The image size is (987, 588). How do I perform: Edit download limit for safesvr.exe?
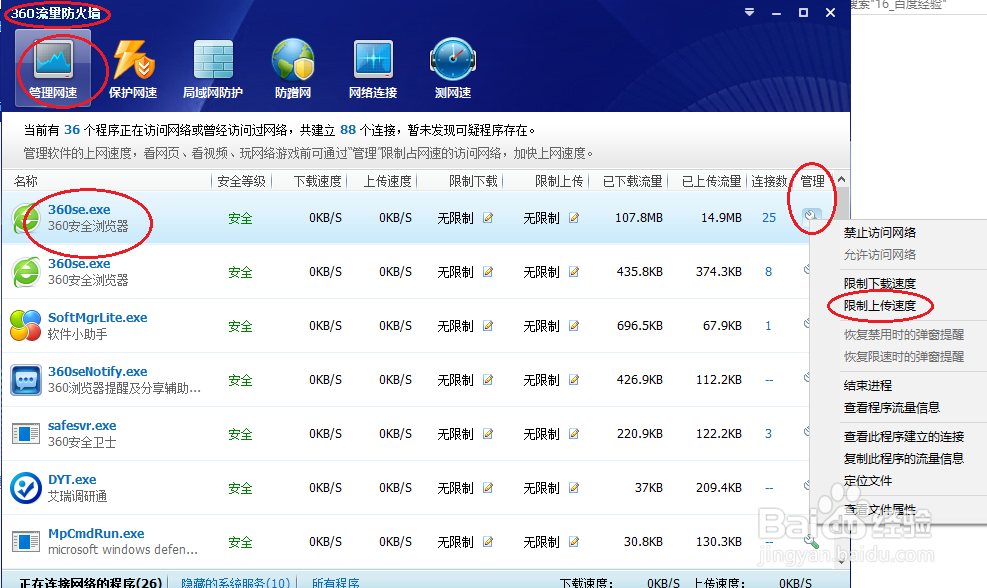[488, 434]
